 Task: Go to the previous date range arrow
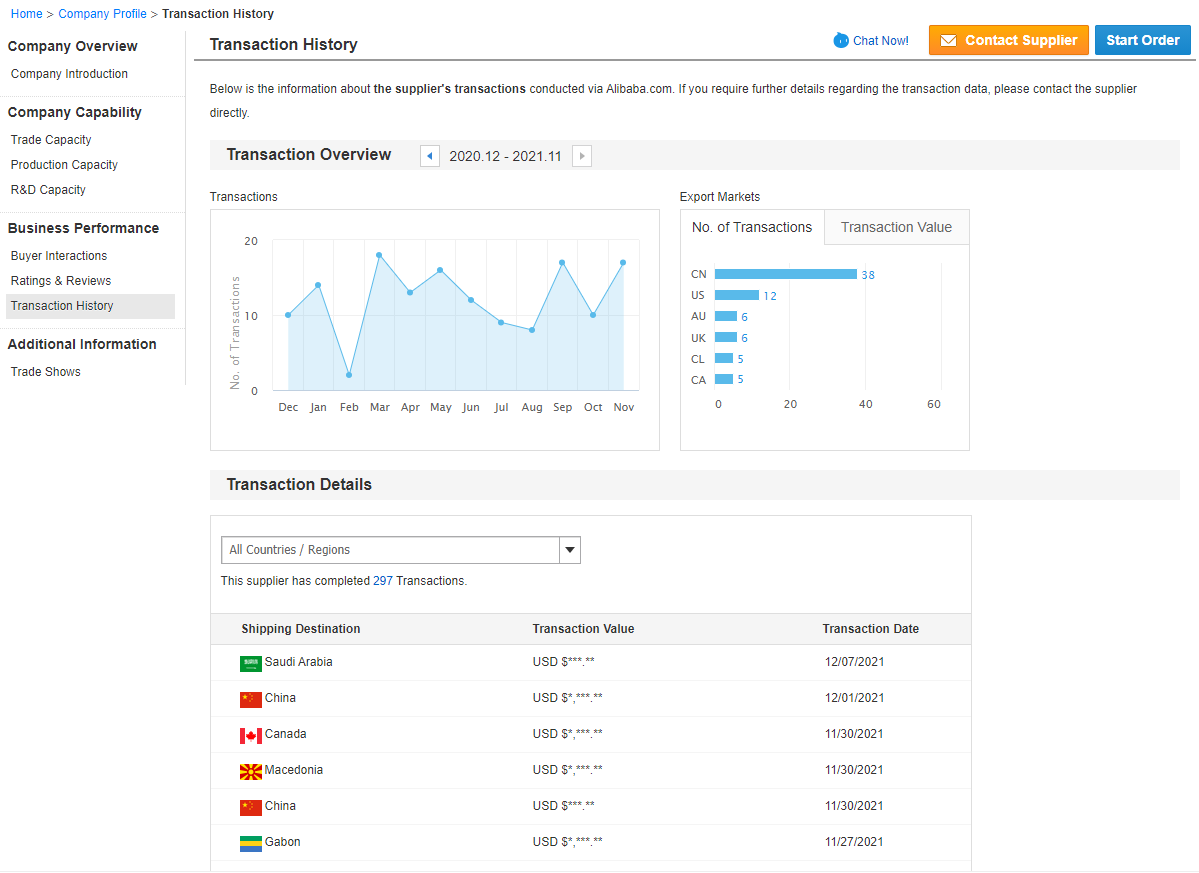tap(430, 156)
